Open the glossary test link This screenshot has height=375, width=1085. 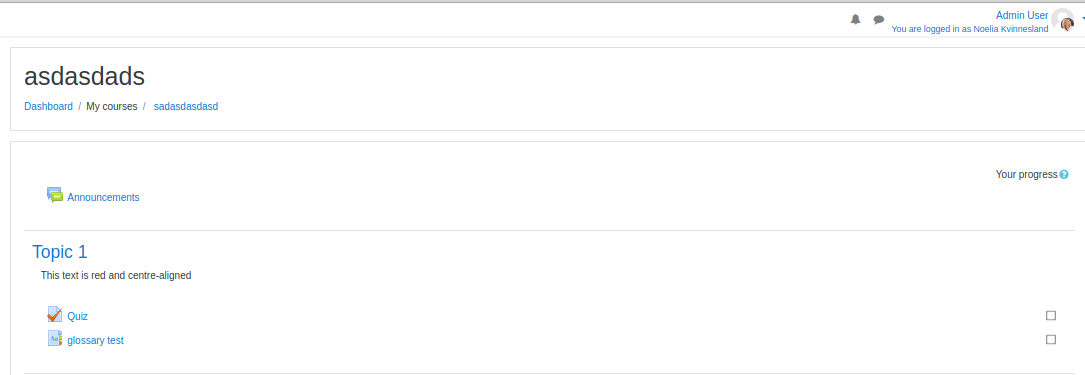point(95,340)
